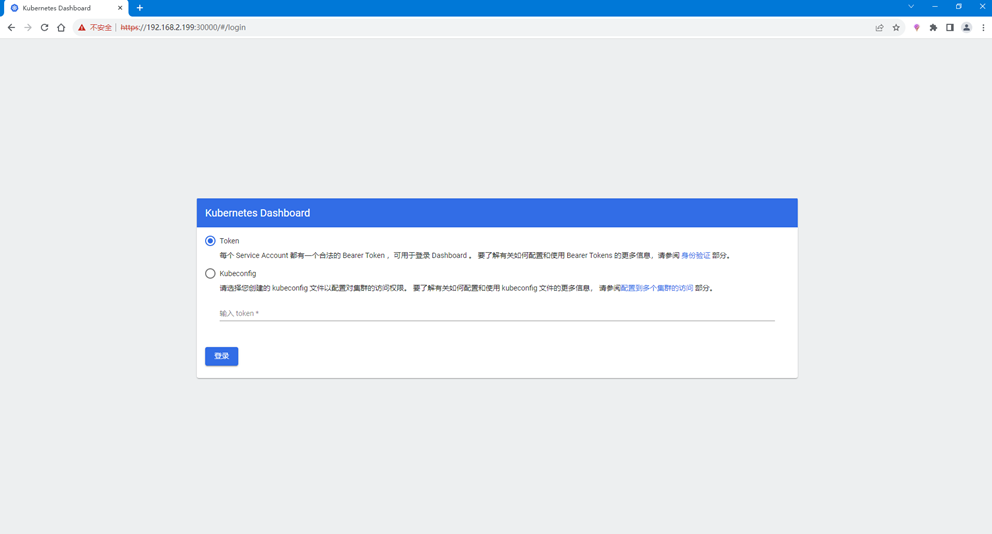Click the Kubernetes Dashboard header title
Viewport: 992px width, 534px height.
(257, 213)
